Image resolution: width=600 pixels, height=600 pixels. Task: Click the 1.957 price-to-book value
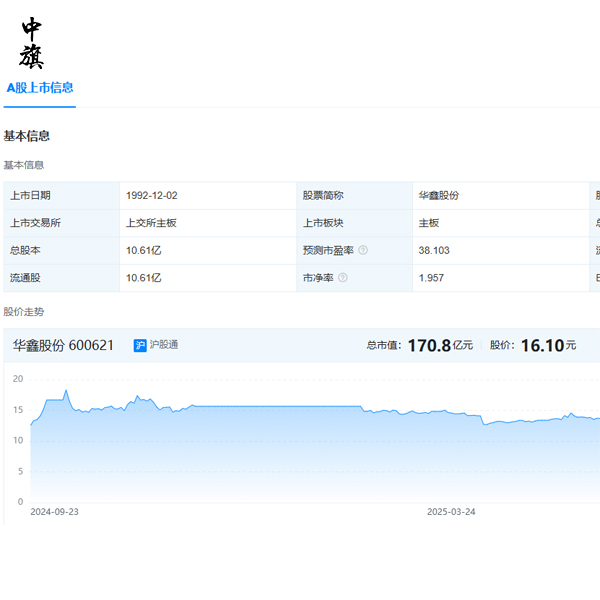pyautogui.click(x=431, y=278)
